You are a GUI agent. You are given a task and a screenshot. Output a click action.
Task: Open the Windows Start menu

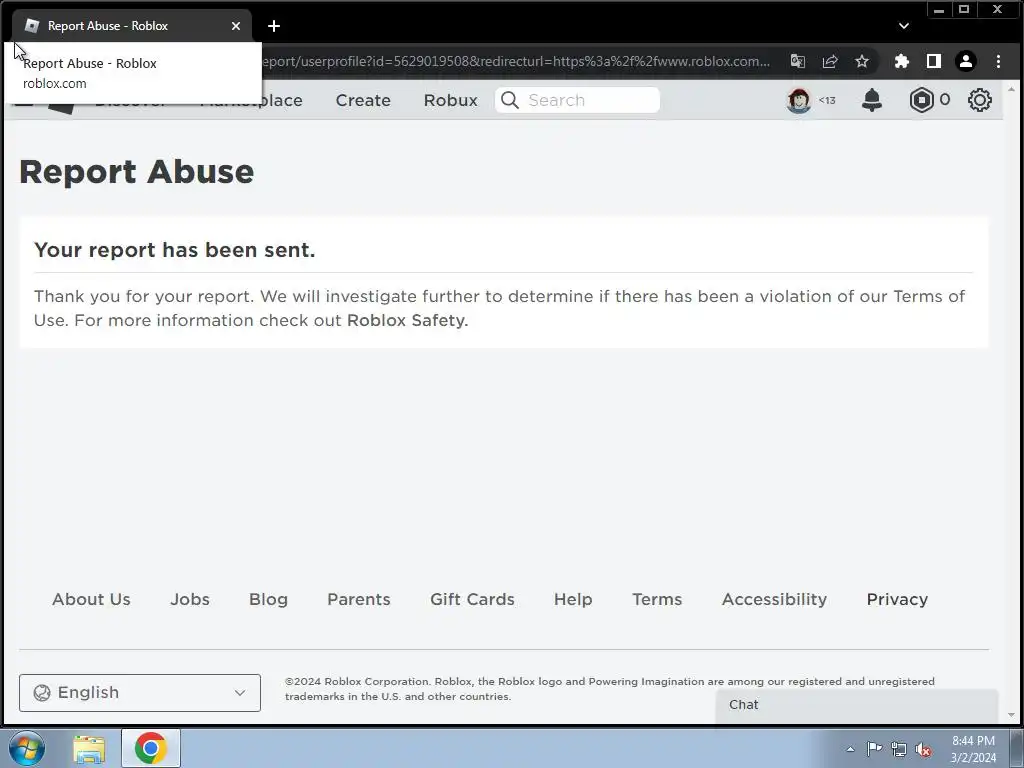[27, 748]
